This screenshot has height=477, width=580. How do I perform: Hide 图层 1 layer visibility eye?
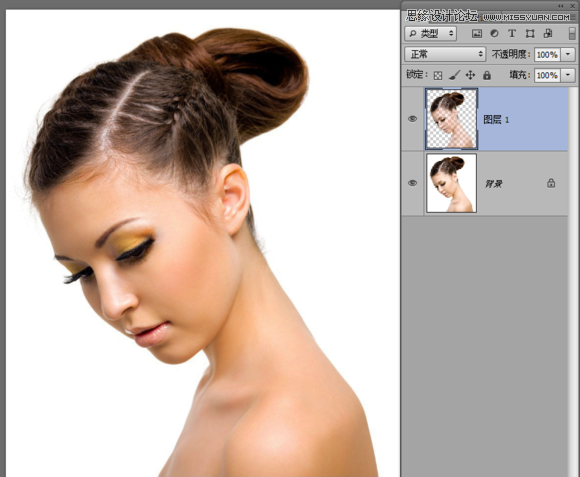(x=412, y=119)
